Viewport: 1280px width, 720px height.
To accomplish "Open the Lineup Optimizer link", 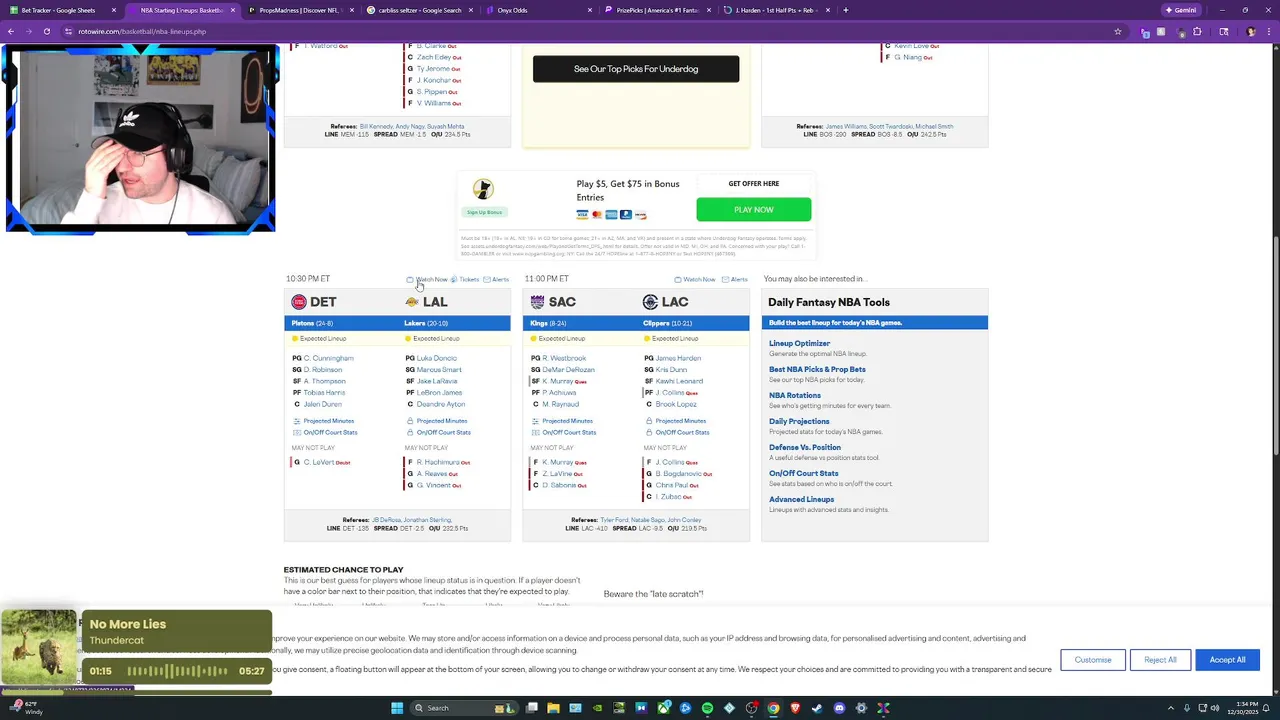I will [800, 343].
